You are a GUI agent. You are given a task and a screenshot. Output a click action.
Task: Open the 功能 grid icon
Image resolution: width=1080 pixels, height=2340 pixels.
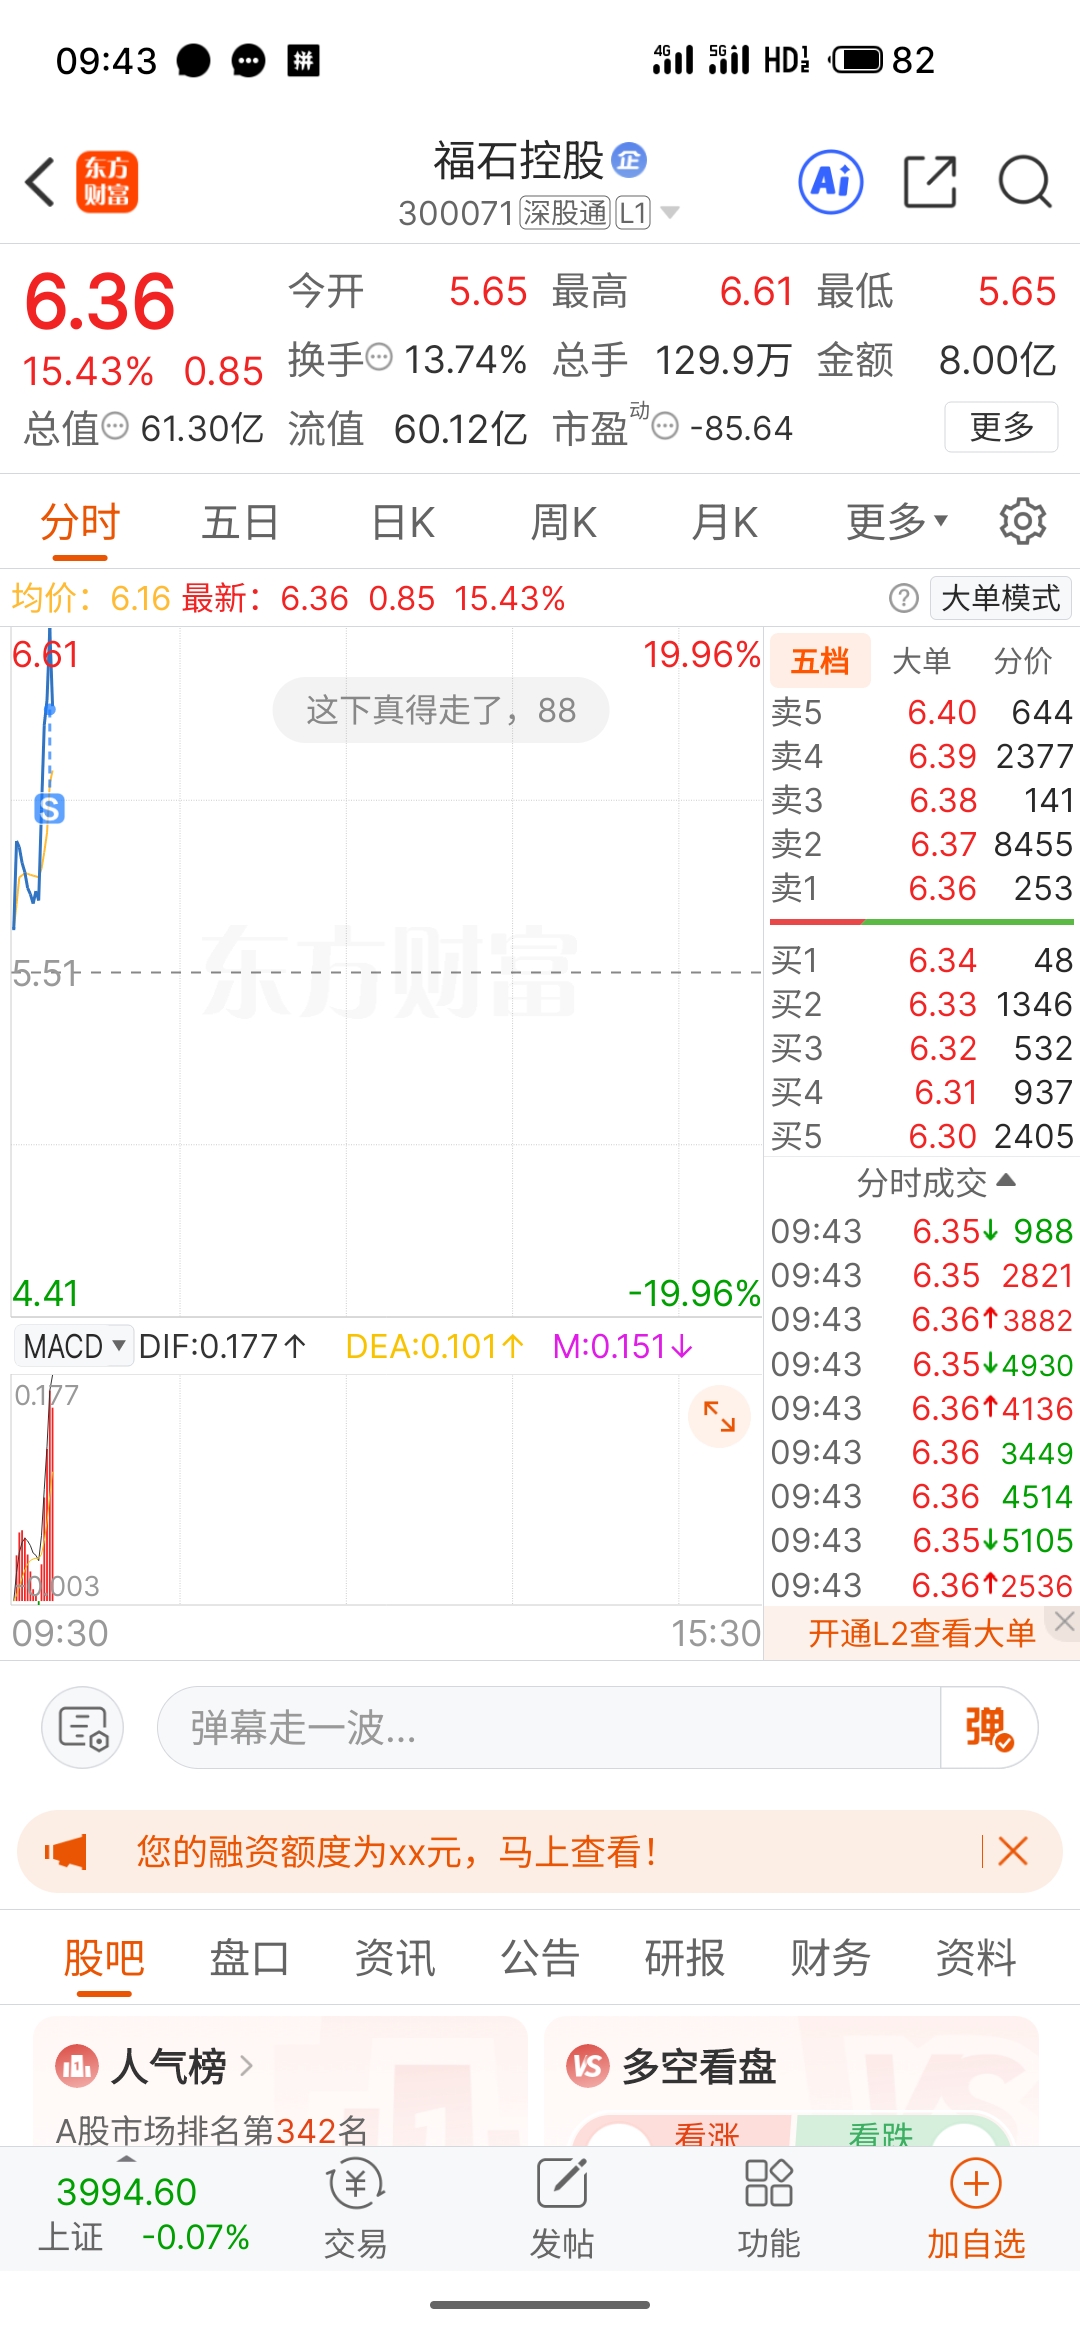[769, 2183]
